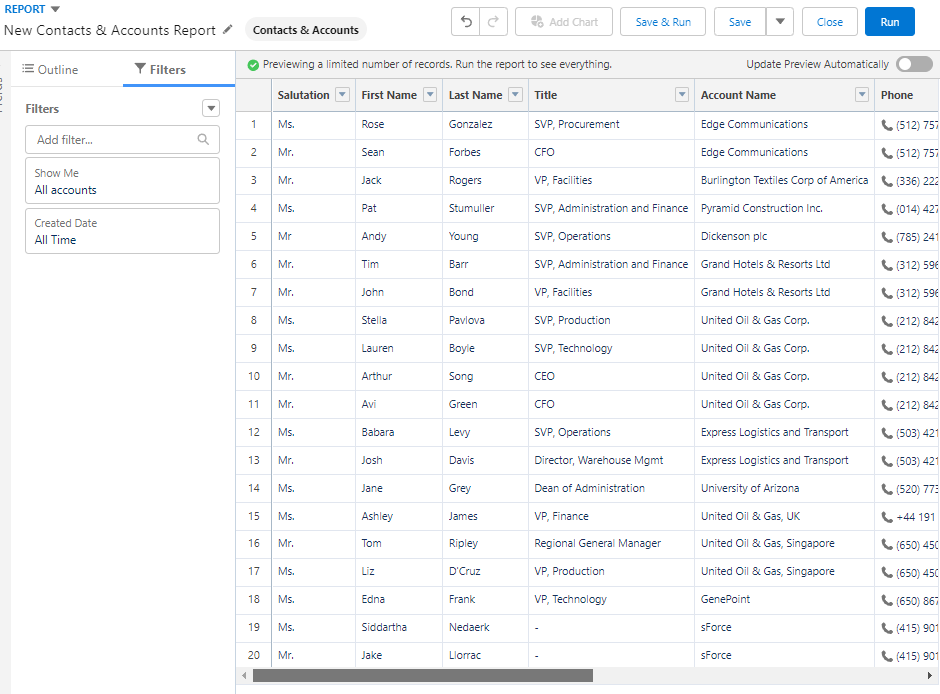Click phone icon in Ashley James row

coord(887,517)
